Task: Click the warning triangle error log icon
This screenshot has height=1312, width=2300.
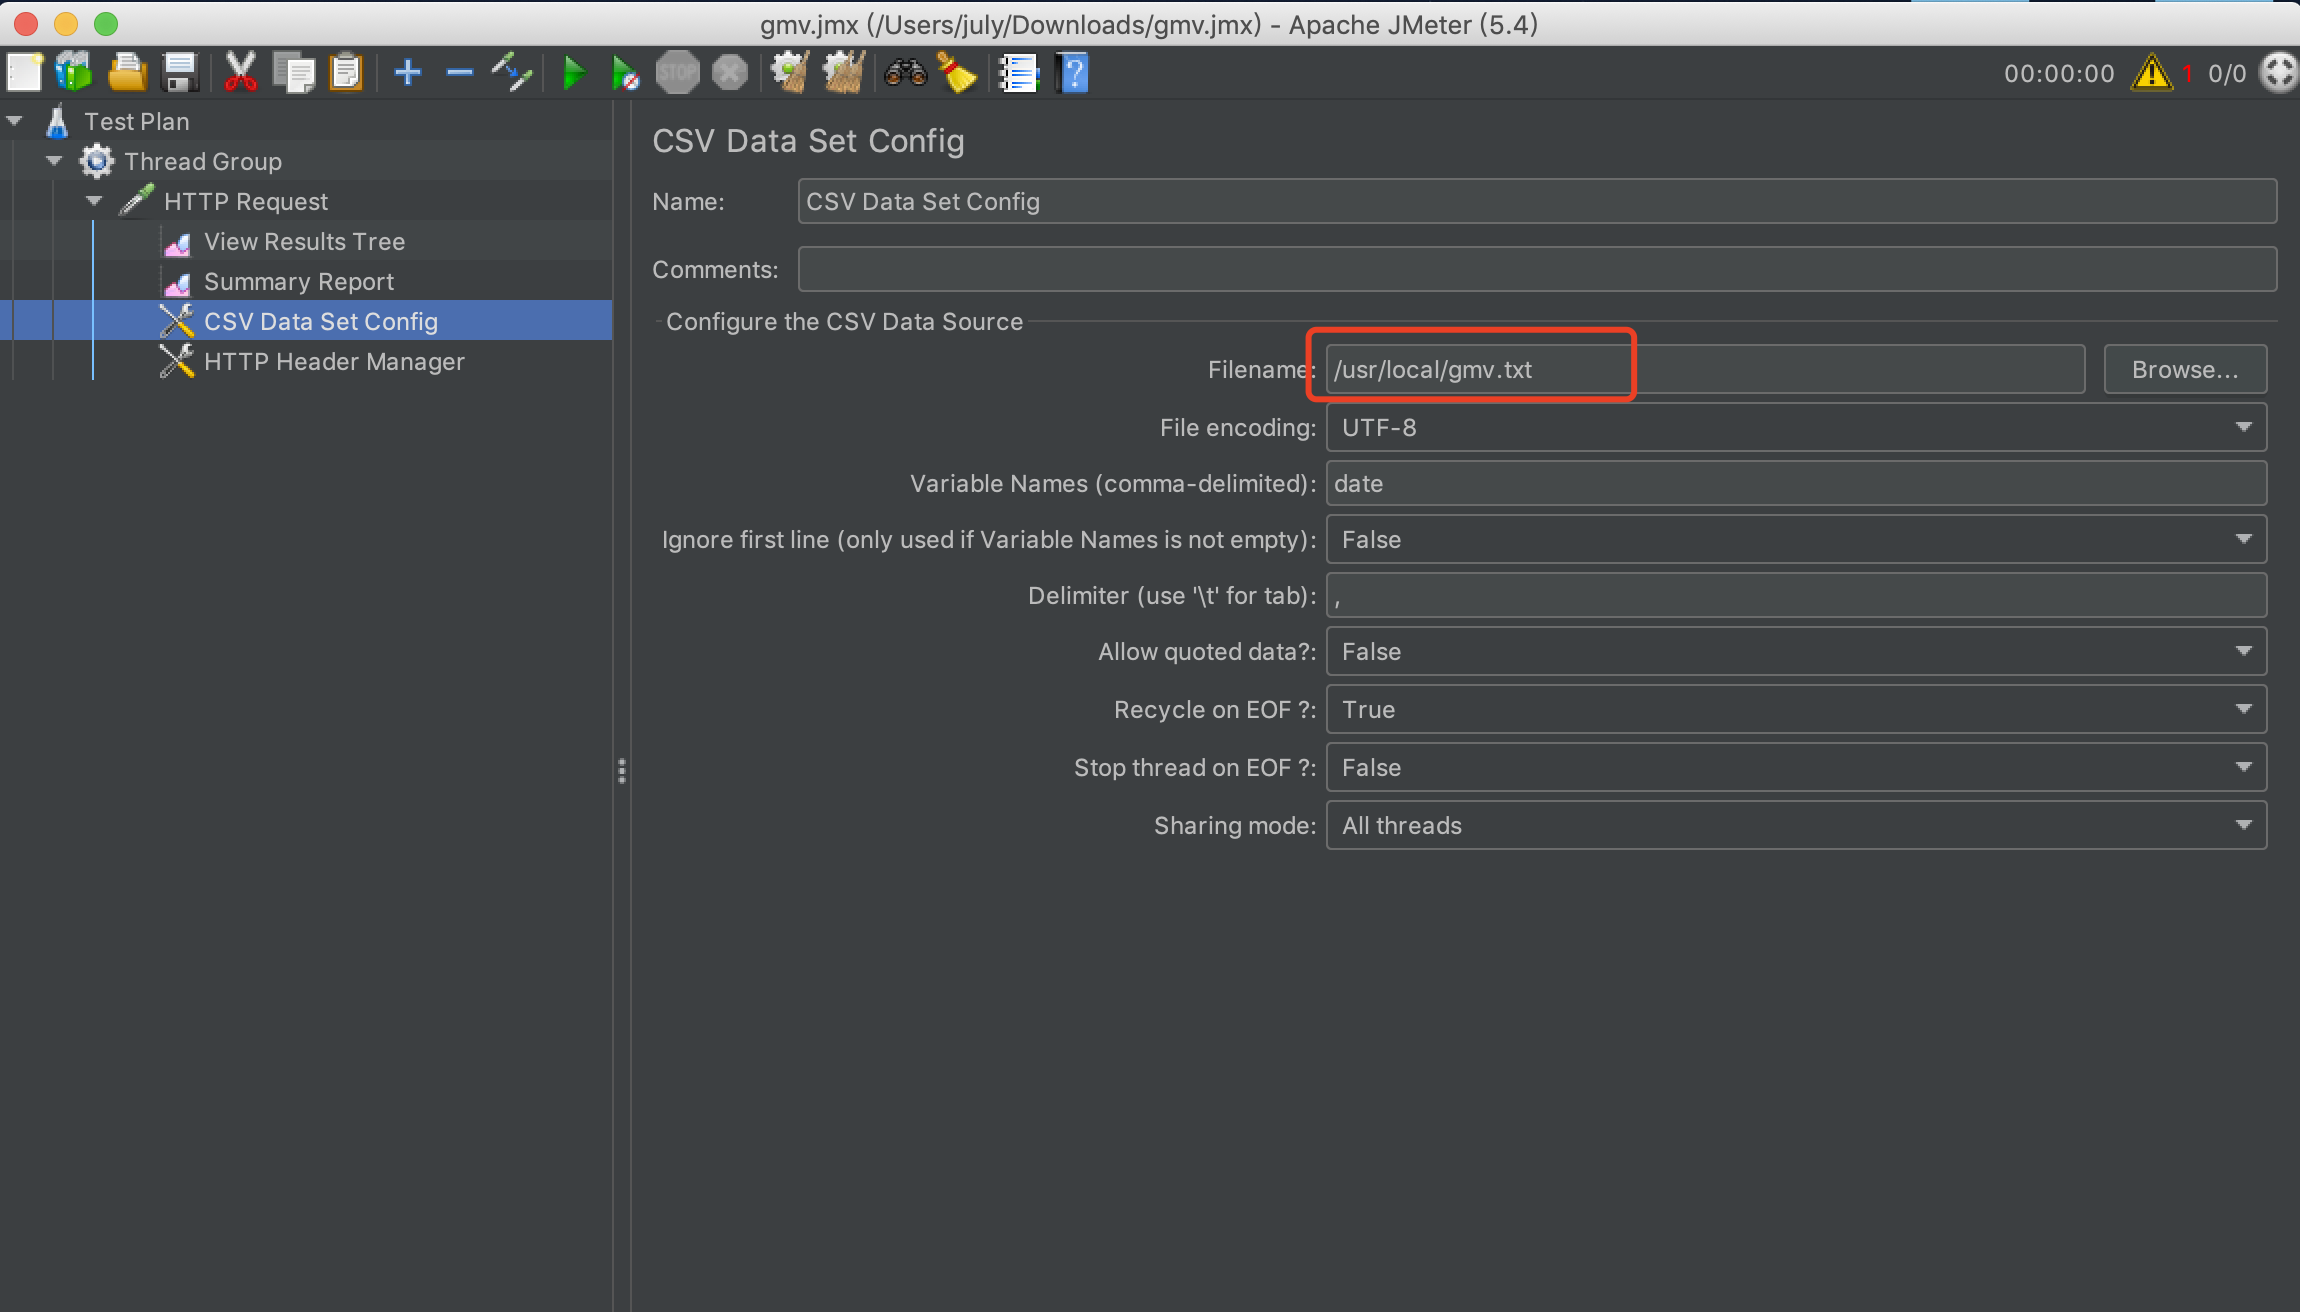Action: pyautogui.click(x=2151, y=73)
